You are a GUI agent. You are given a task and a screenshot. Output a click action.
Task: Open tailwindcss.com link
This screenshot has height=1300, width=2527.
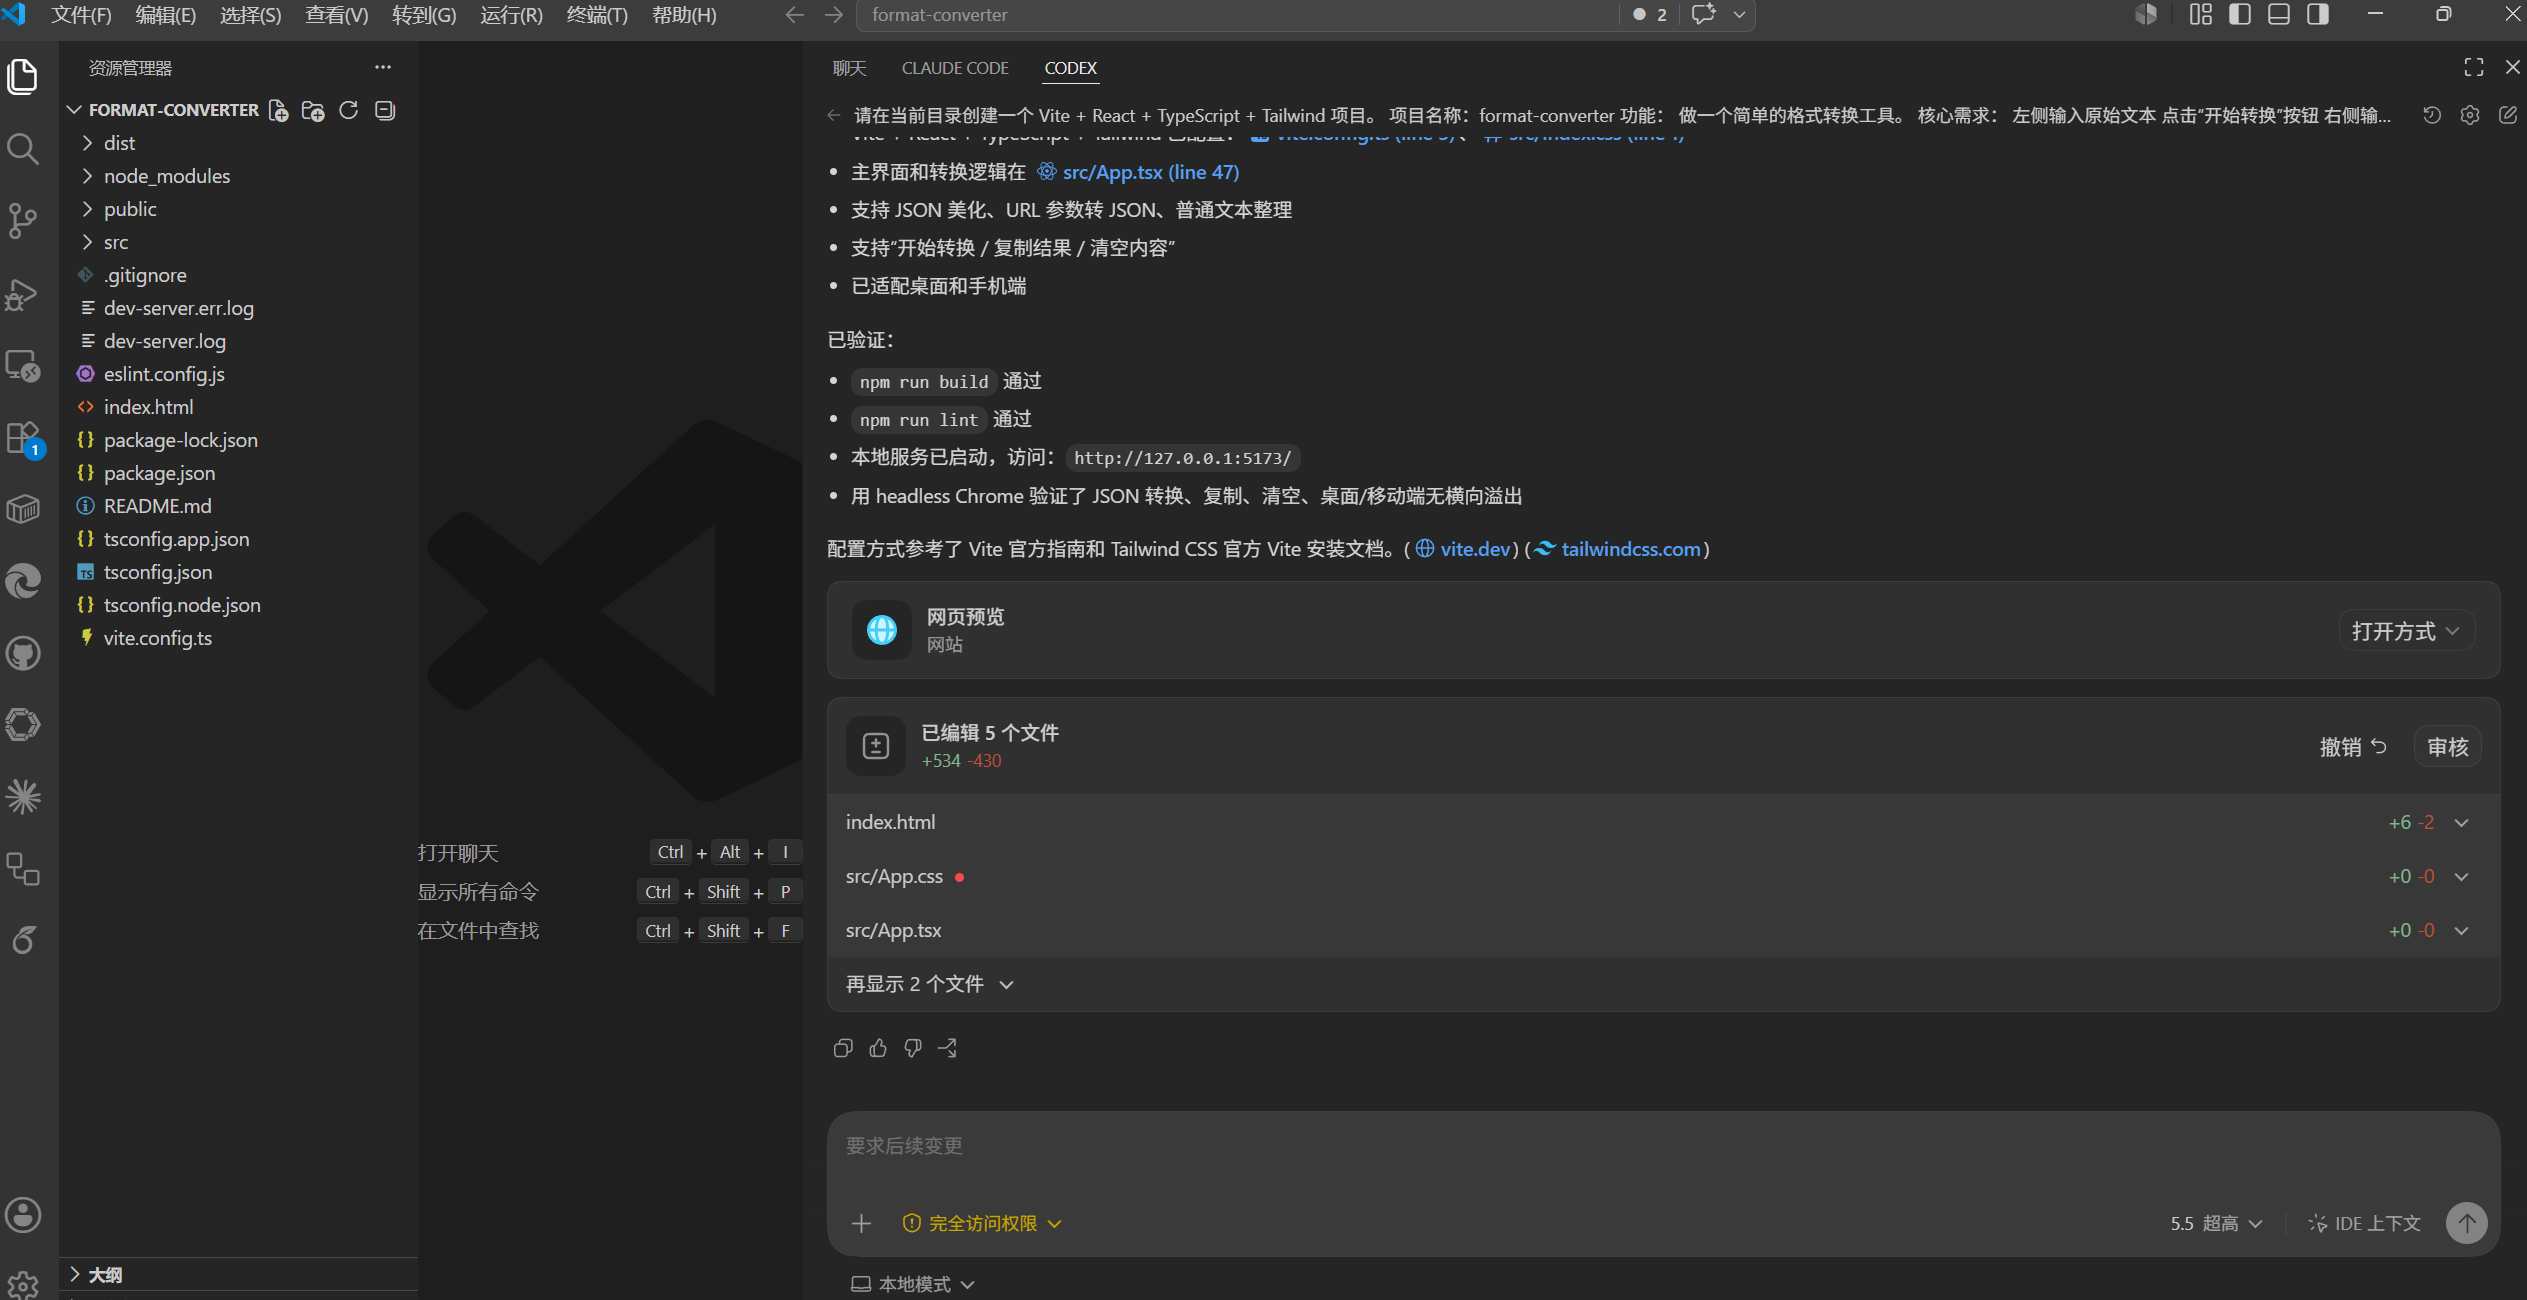point(1618,549)
